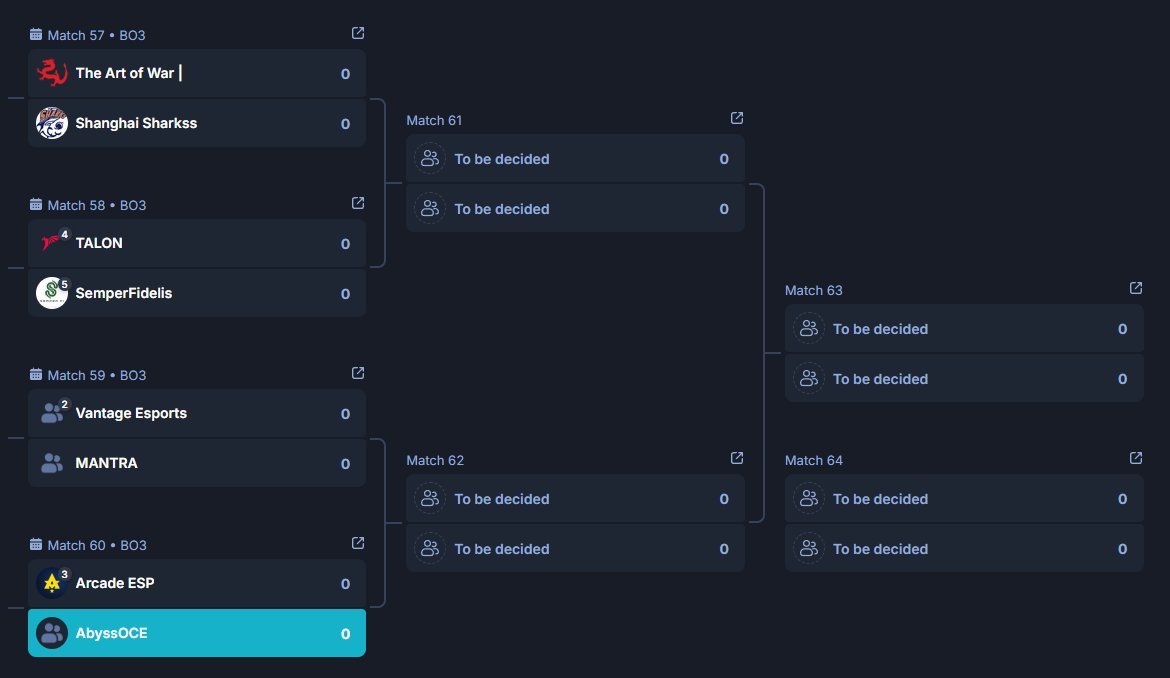Select the highlighted AbyssOCE team row
1170x678 pixels.
pos(197,633)
